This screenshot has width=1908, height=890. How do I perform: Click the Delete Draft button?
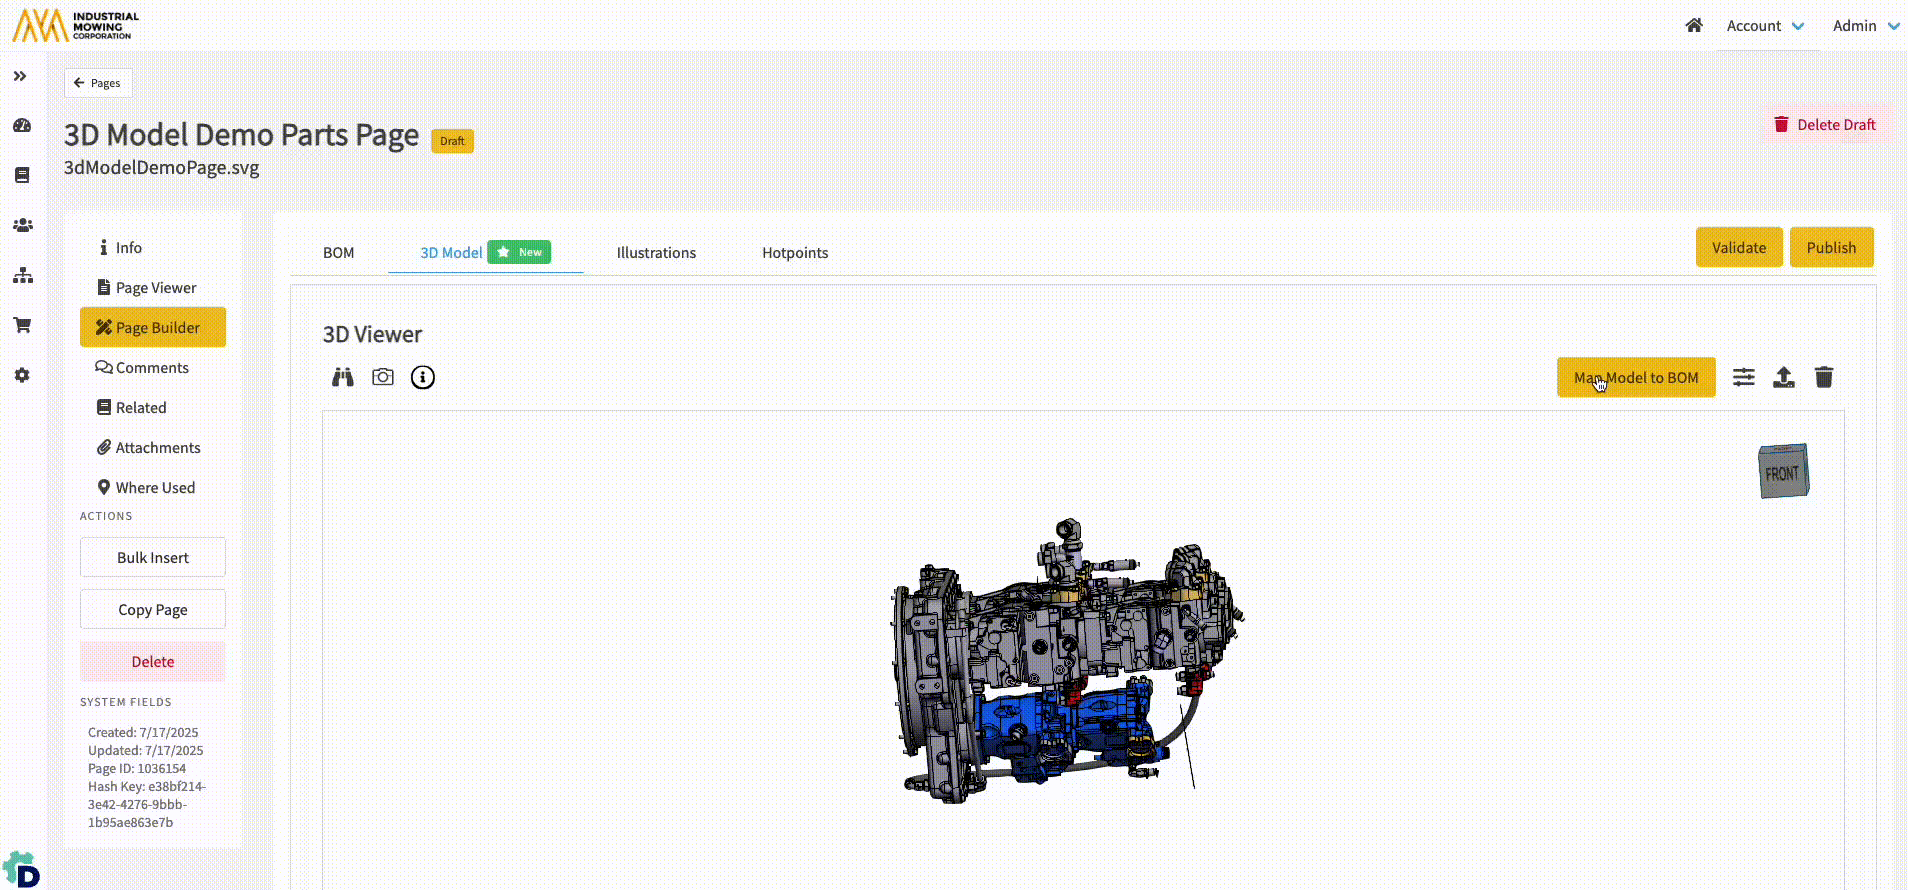pyautogui.click(x=1825, y=125)
